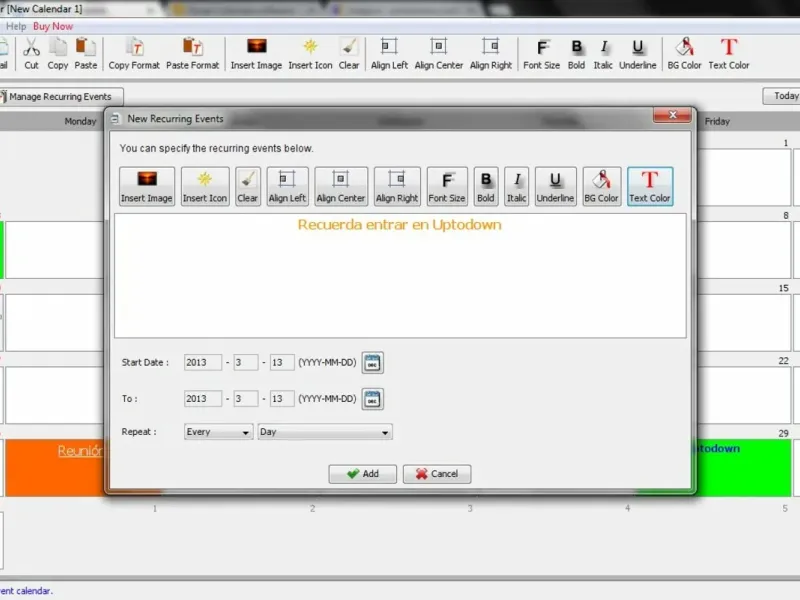Open calendar picker for Start Date
The width and height of the screenshot is (800, 600).
[x=372, y=363]
